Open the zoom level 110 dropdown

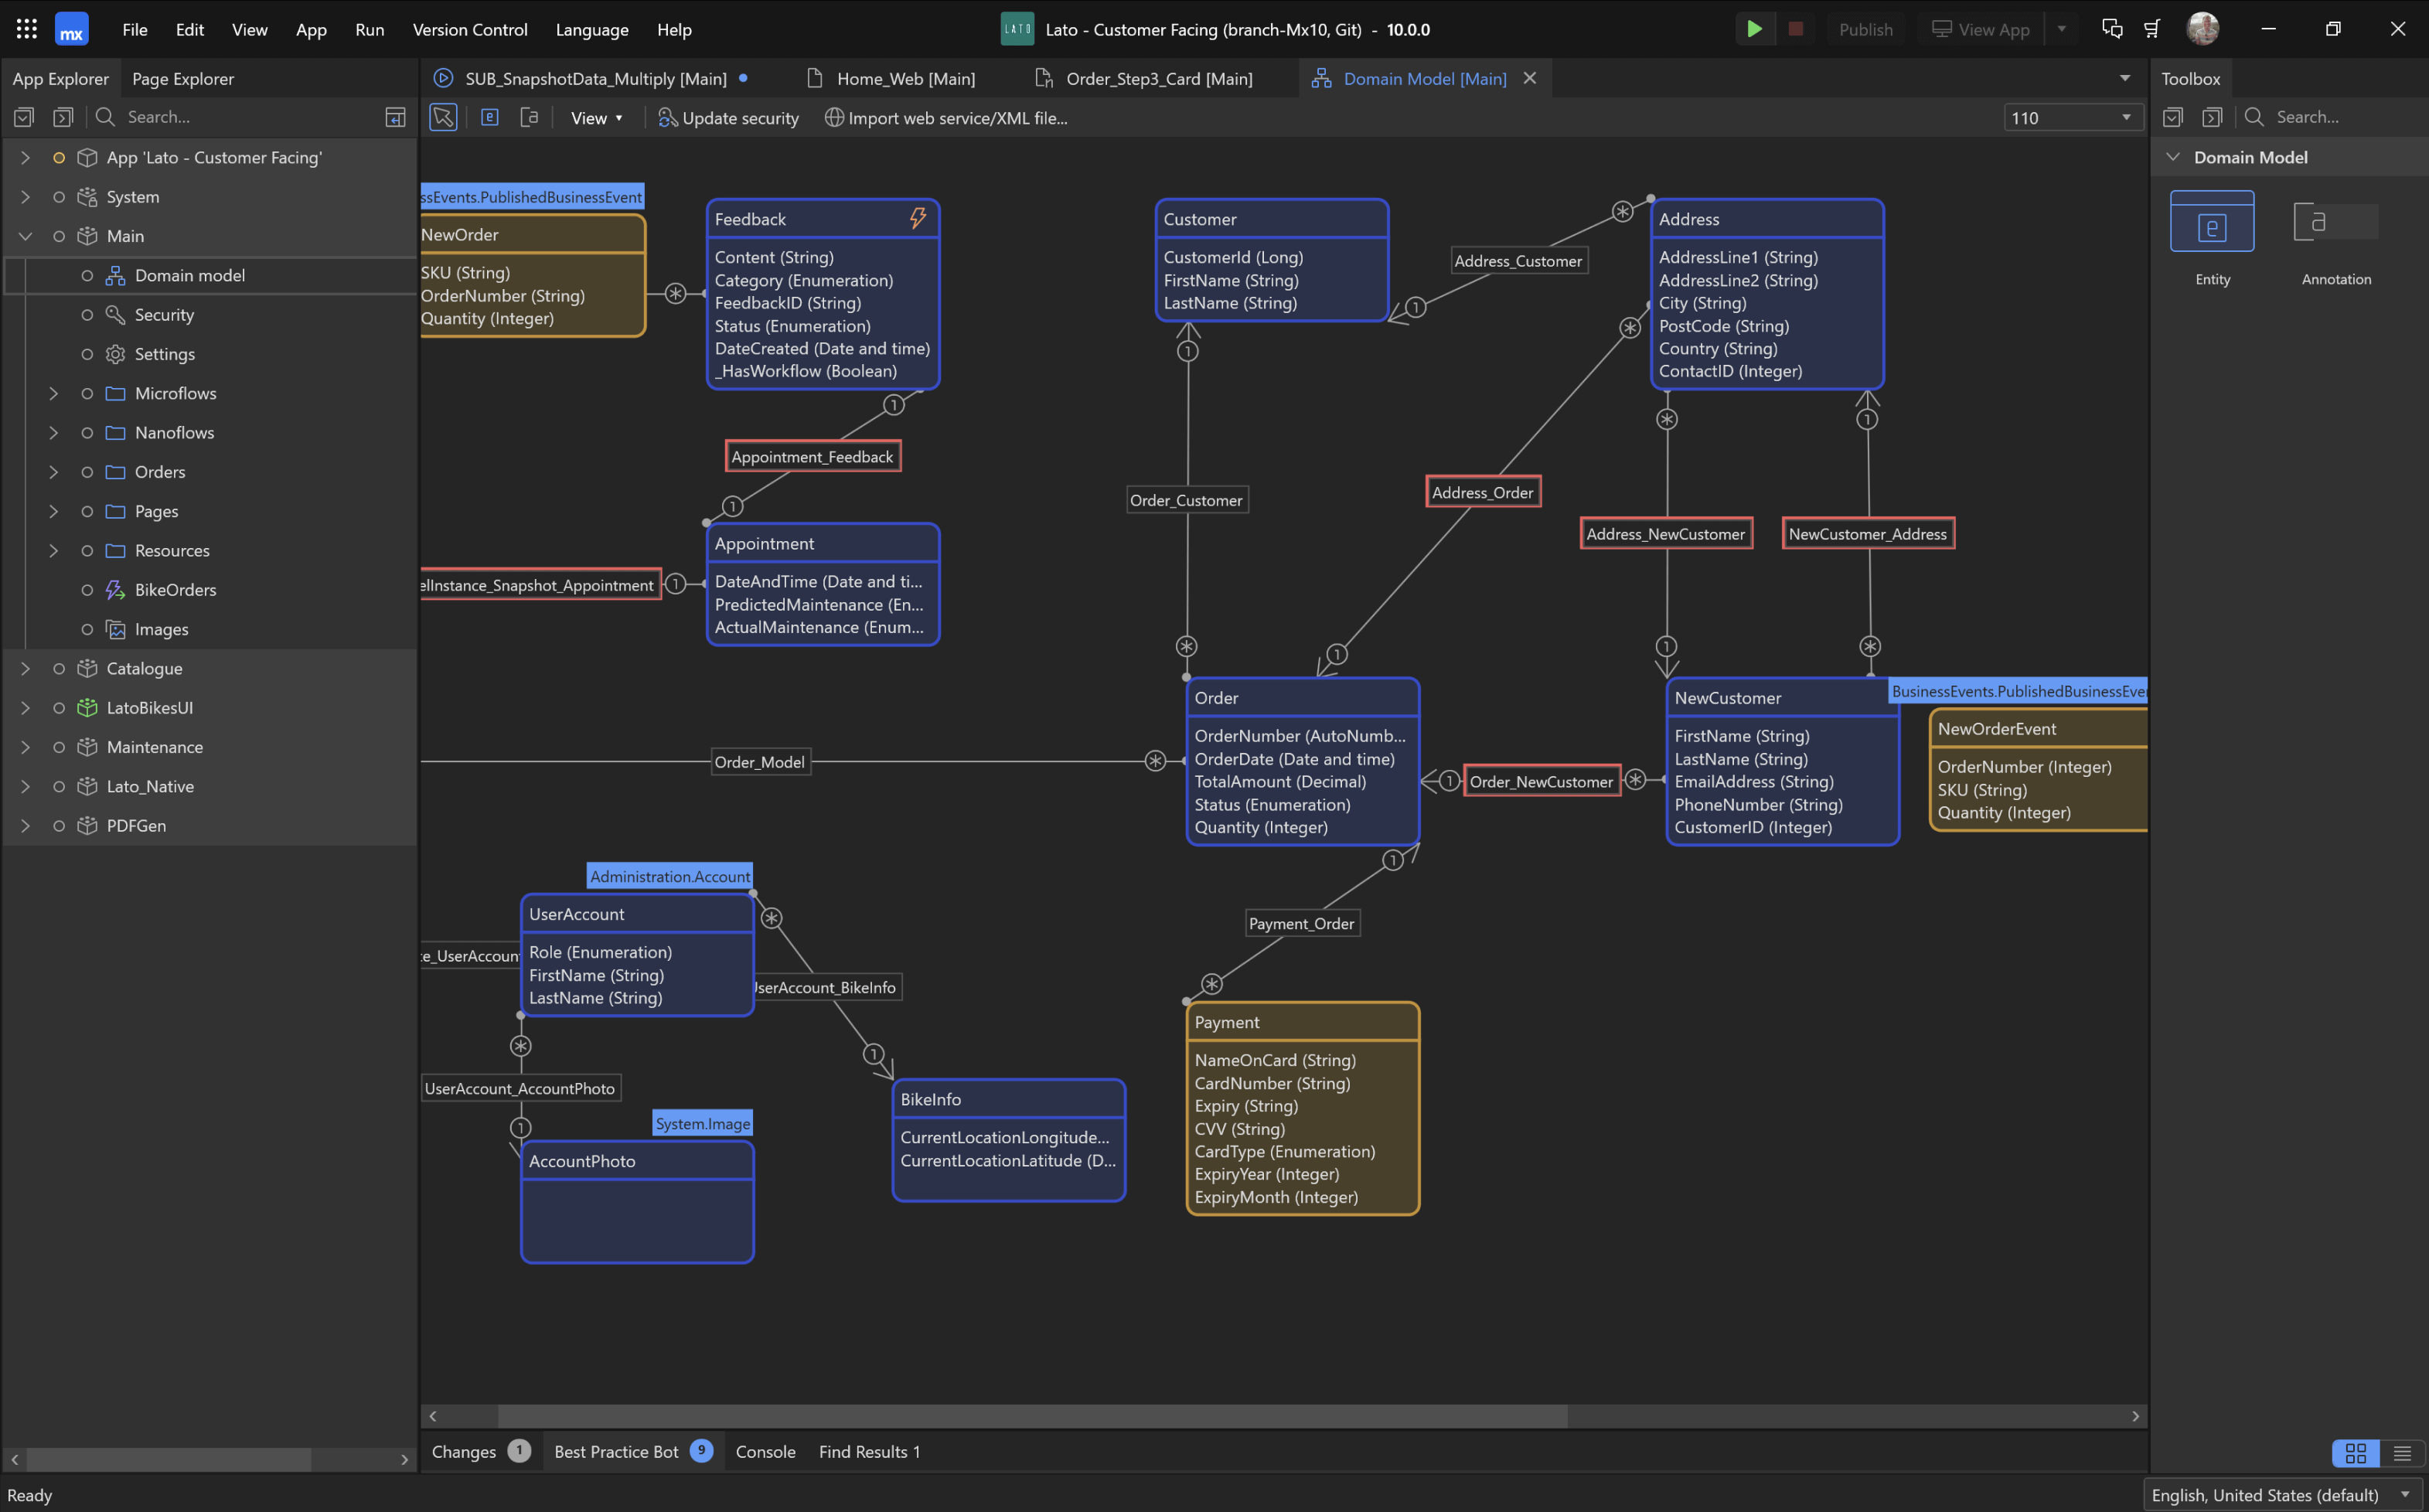click(x=2125, y=118)
